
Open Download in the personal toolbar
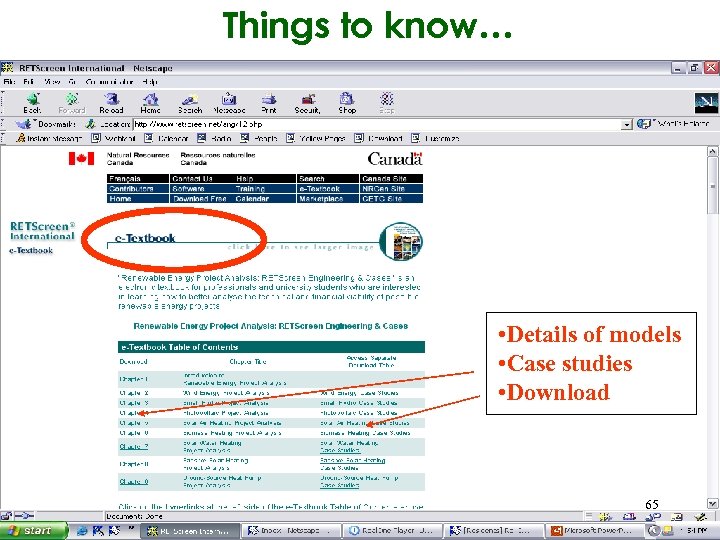pos(378,138)
